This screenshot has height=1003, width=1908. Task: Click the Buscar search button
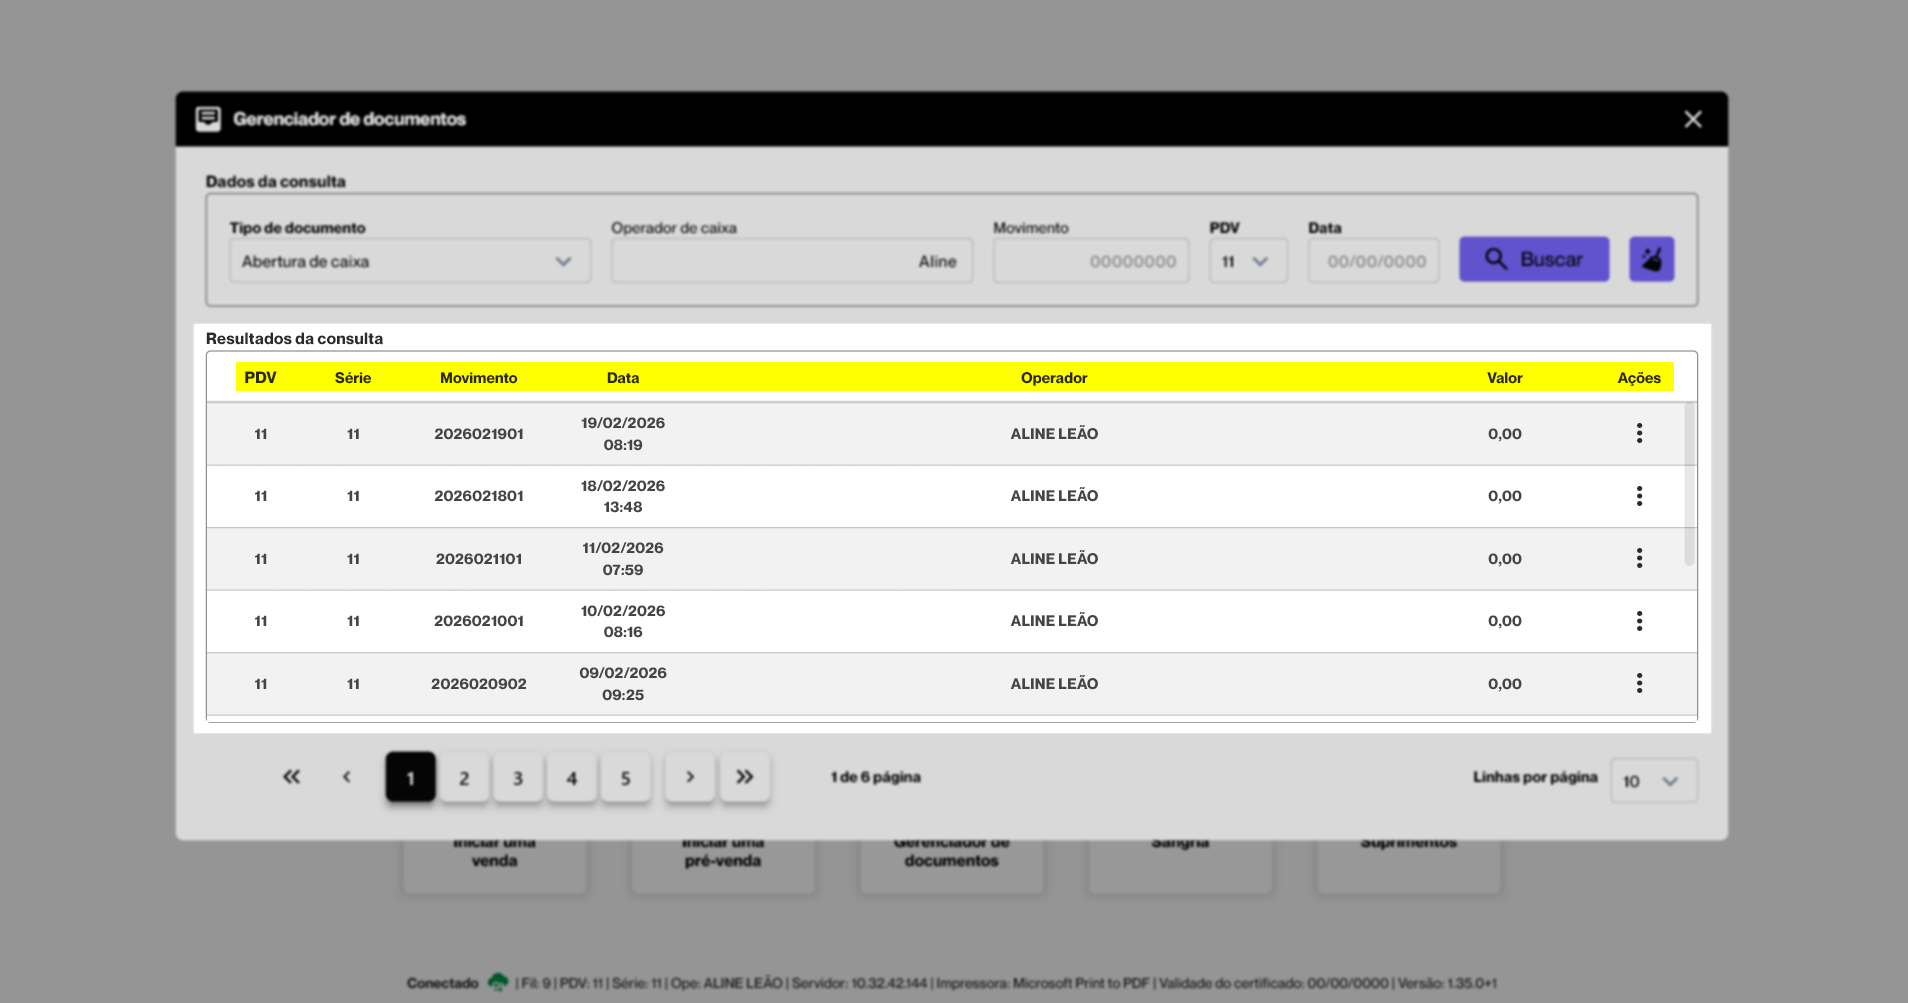coord(1533,259)
